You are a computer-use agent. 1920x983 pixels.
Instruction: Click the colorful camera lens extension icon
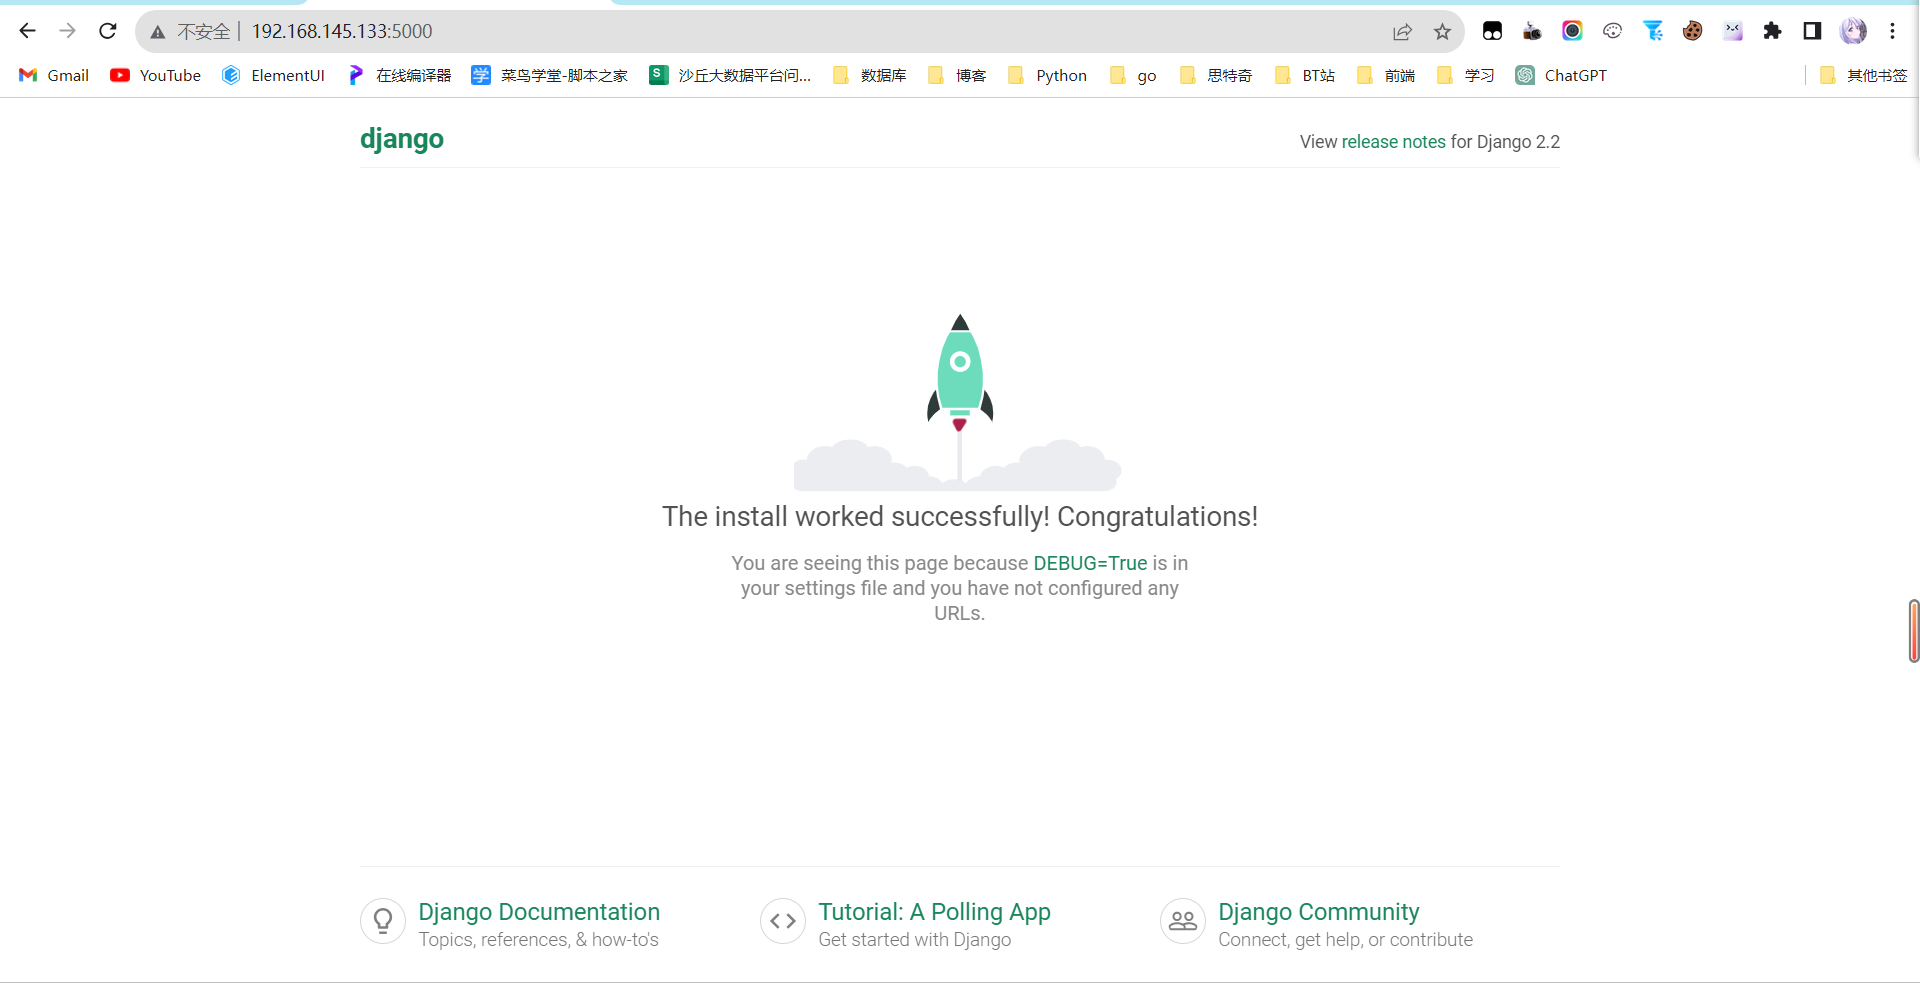click(x=1572, y=31)
